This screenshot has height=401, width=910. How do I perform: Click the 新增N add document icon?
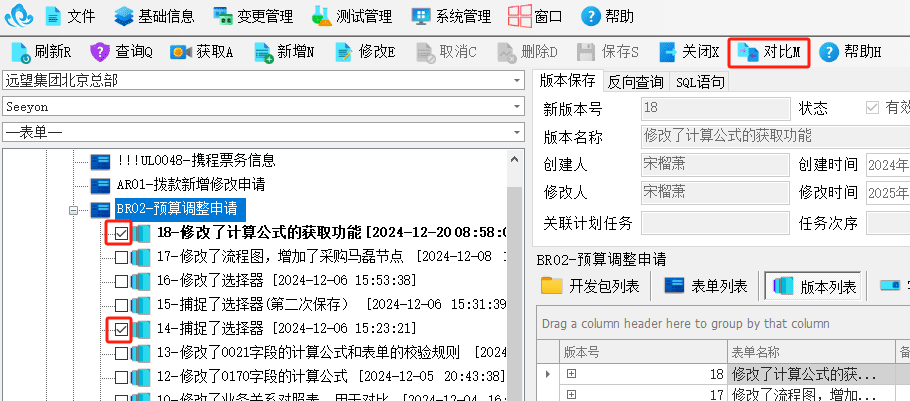pyautogui.click(x=264, y=52)
